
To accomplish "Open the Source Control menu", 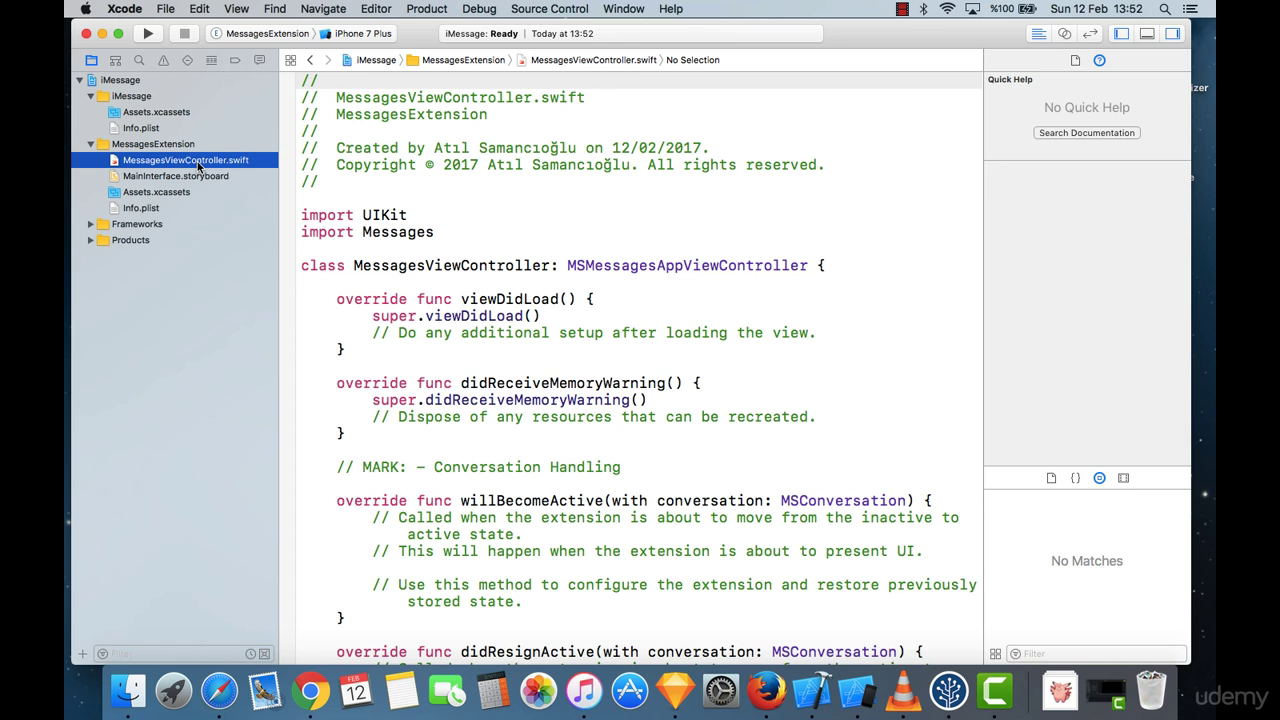I will click(549, 9).
